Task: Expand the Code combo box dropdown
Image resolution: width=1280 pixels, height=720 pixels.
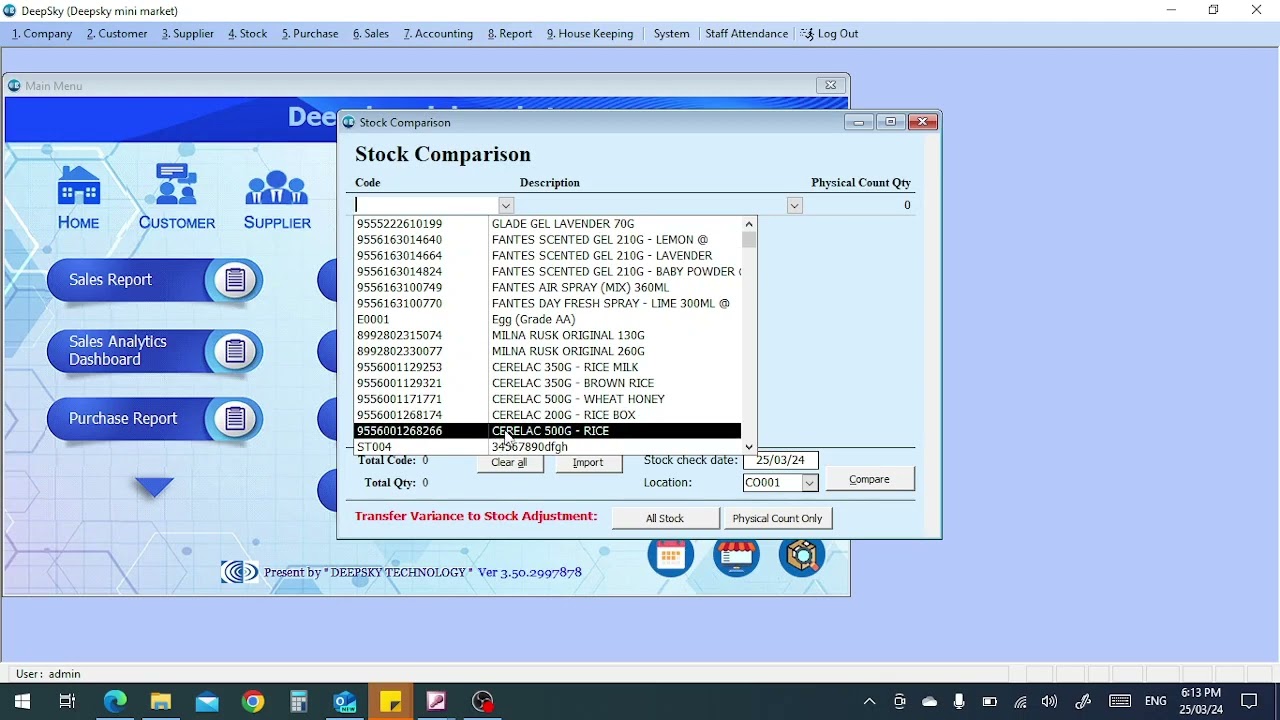Action: click(506, 205)
